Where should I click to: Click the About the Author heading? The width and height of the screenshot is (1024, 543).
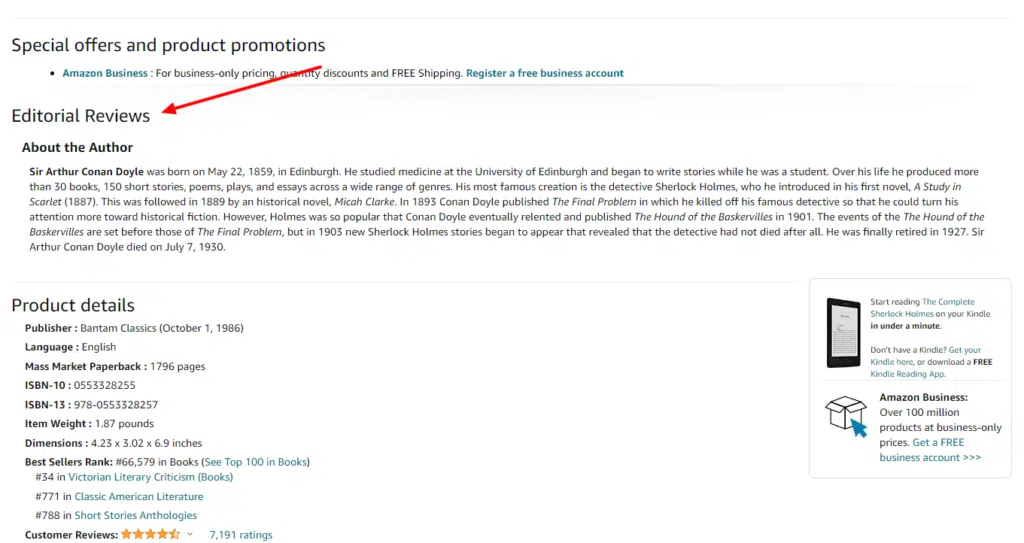(x=77, y=148)
